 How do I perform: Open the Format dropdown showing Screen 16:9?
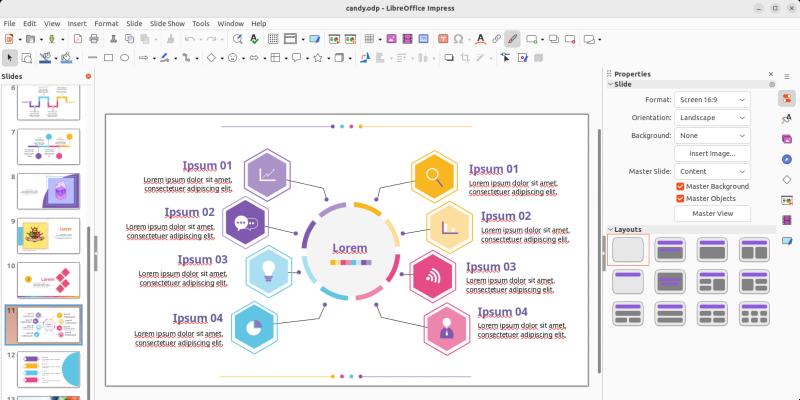[x=712, y=100]
